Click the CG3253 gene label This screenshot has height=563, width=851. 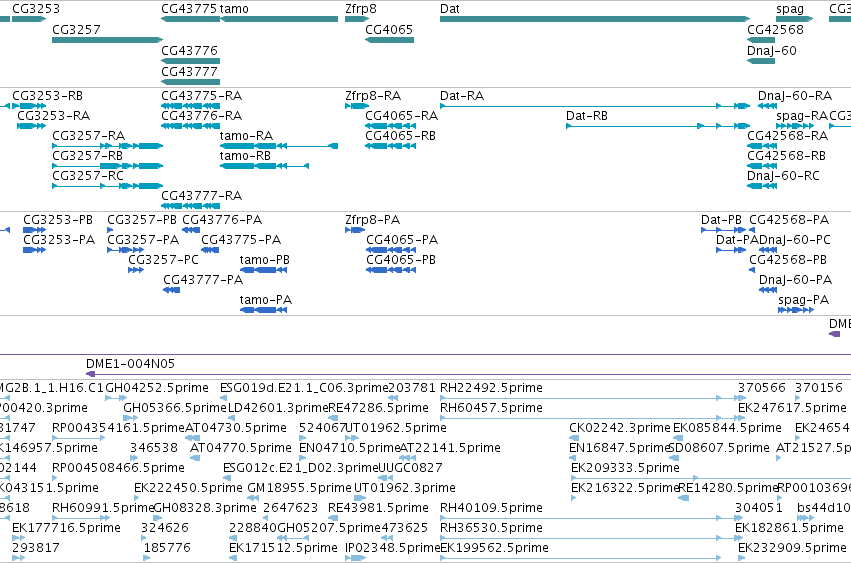[x=36, y=9]
